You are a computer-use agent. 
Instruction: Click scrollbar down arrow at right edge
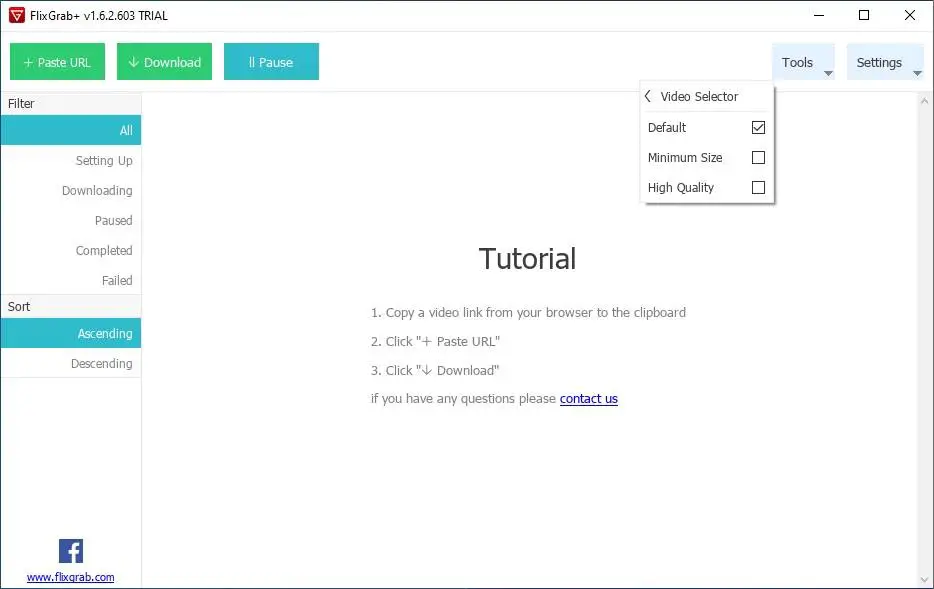click(924, 579)
